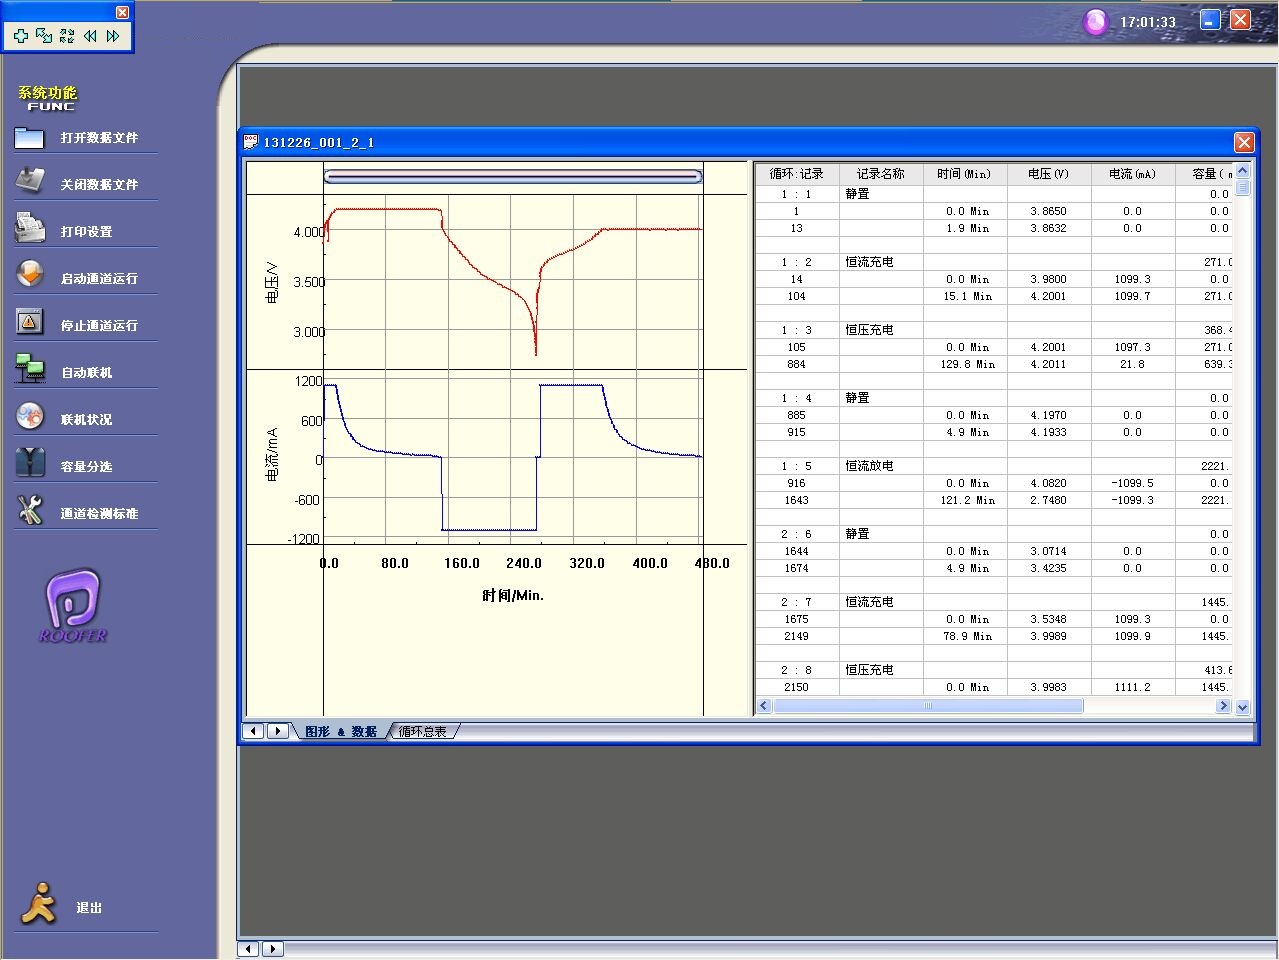Click the 电压(V) column header

click(1049, 174)
